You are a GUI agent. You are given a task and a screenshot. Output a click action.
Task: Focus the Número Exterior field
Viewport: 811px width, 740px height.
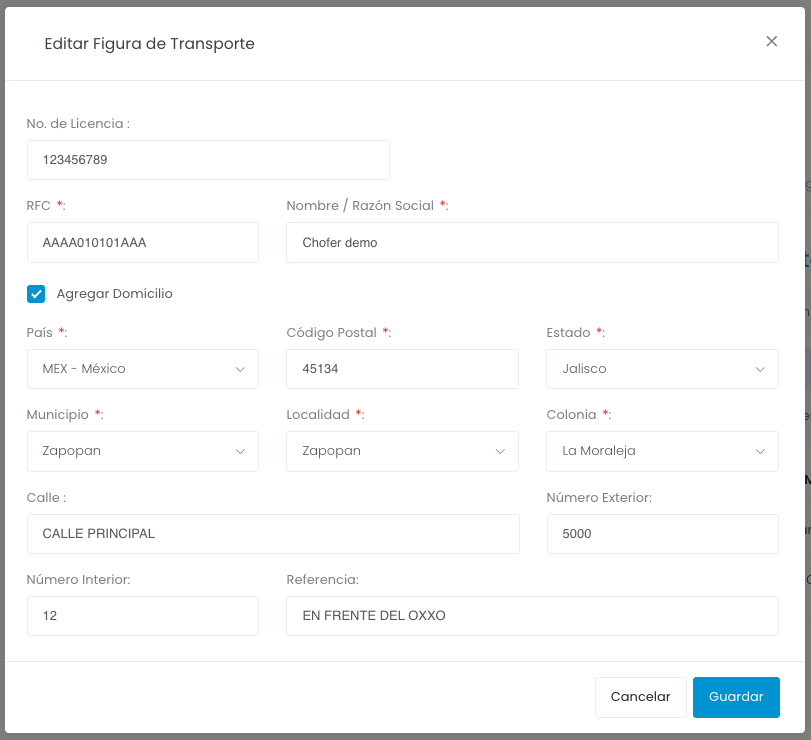click(663, 534)
